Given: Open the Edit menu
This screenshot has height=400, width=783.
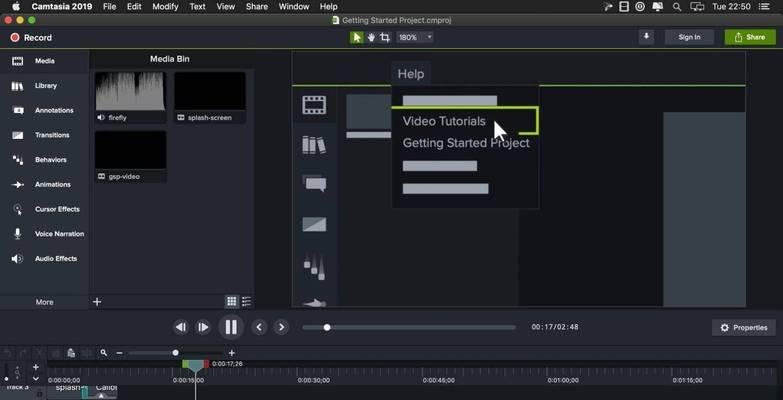Looking at the screenshot, I should 134,6.
